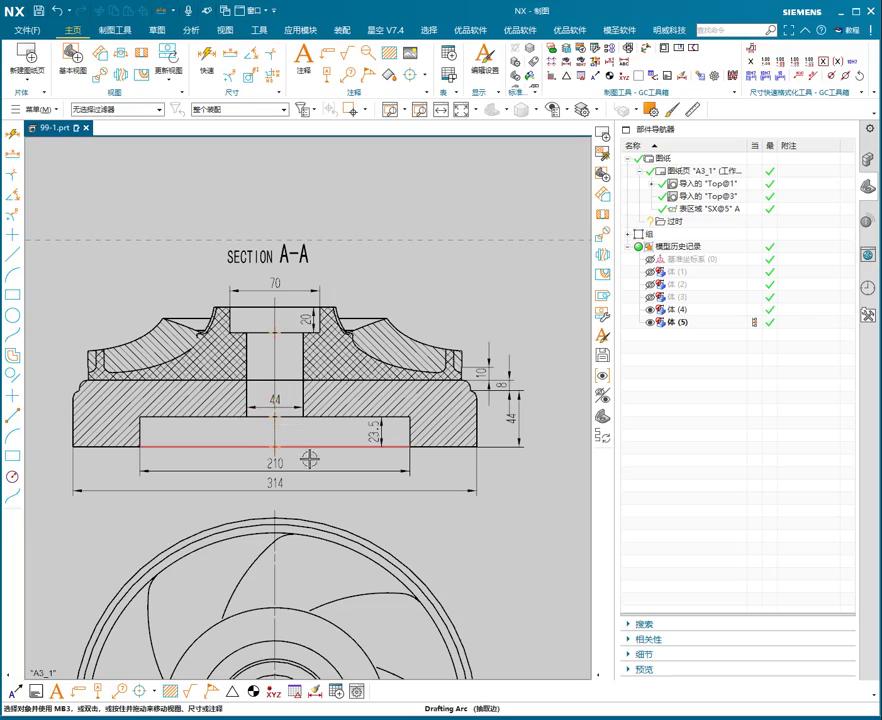Expand the 相关性 (Dependencies) panel section
Image resolution: width=882 pixels, height=720 pixels.
pyautogui.click(x=648, y=640)
